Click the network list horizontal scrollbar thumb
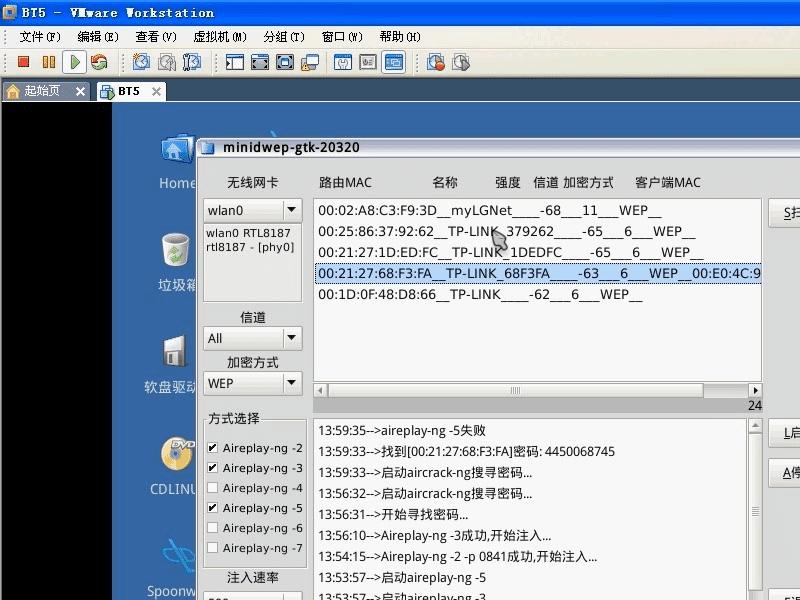 click(x=515, y=390)
